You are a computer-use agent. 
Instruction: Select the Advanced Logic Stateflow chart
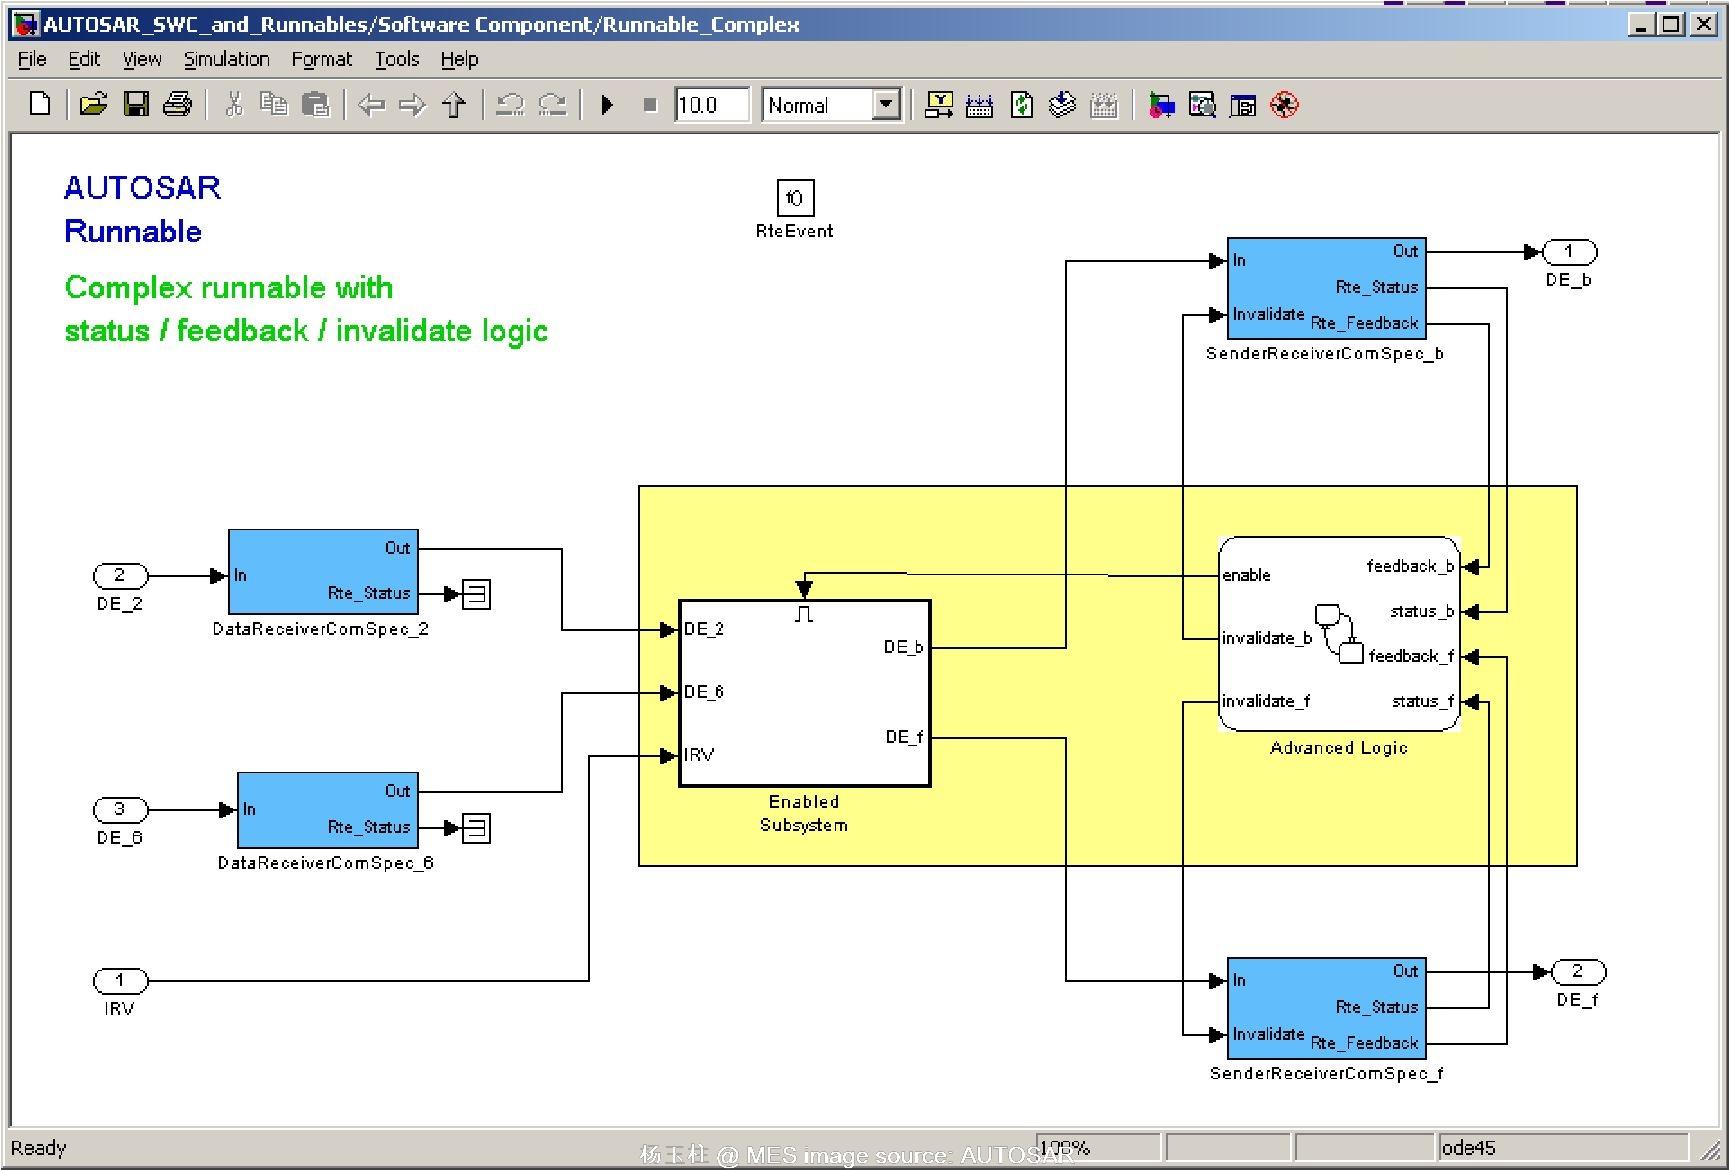[1339, 634]
